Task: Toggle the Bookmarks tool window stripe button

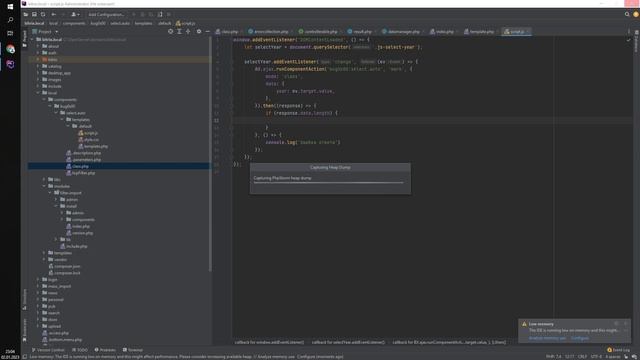Action: point(24,330)
